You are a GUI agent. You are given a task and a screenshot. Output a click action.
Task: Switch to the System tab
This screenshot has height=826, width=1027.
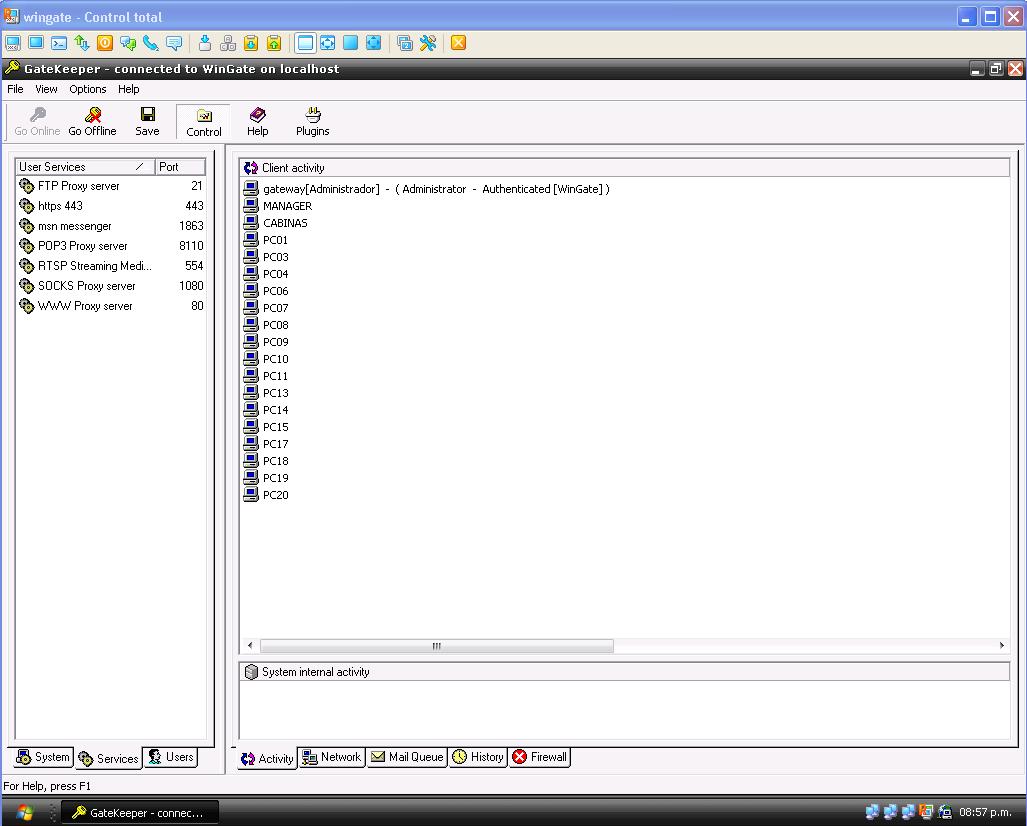coord(43,757)
